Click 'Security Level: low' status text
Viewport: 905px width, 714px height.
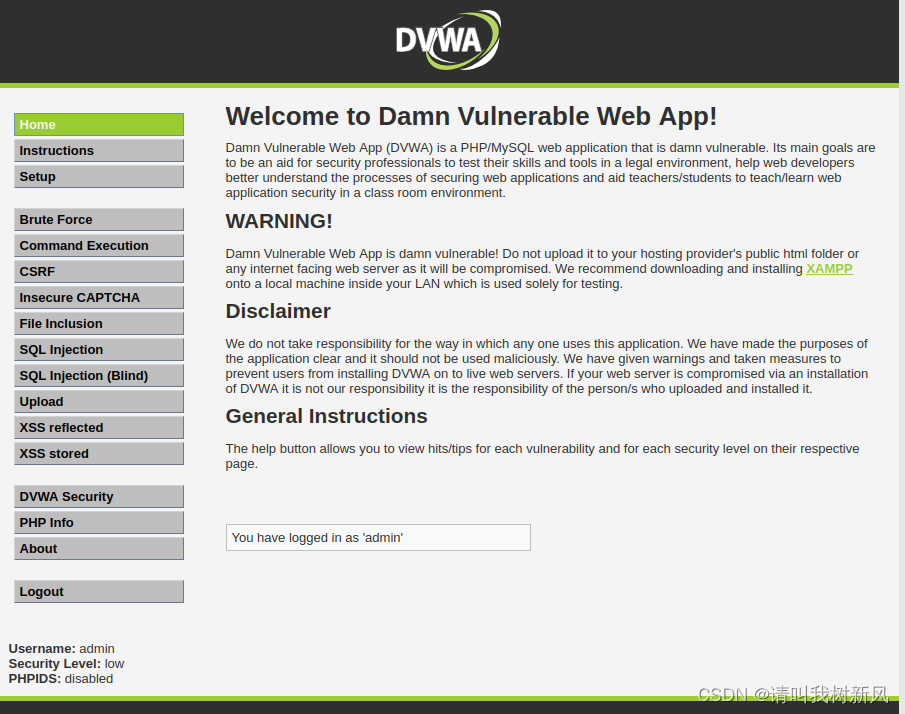(x=66, y=664)
